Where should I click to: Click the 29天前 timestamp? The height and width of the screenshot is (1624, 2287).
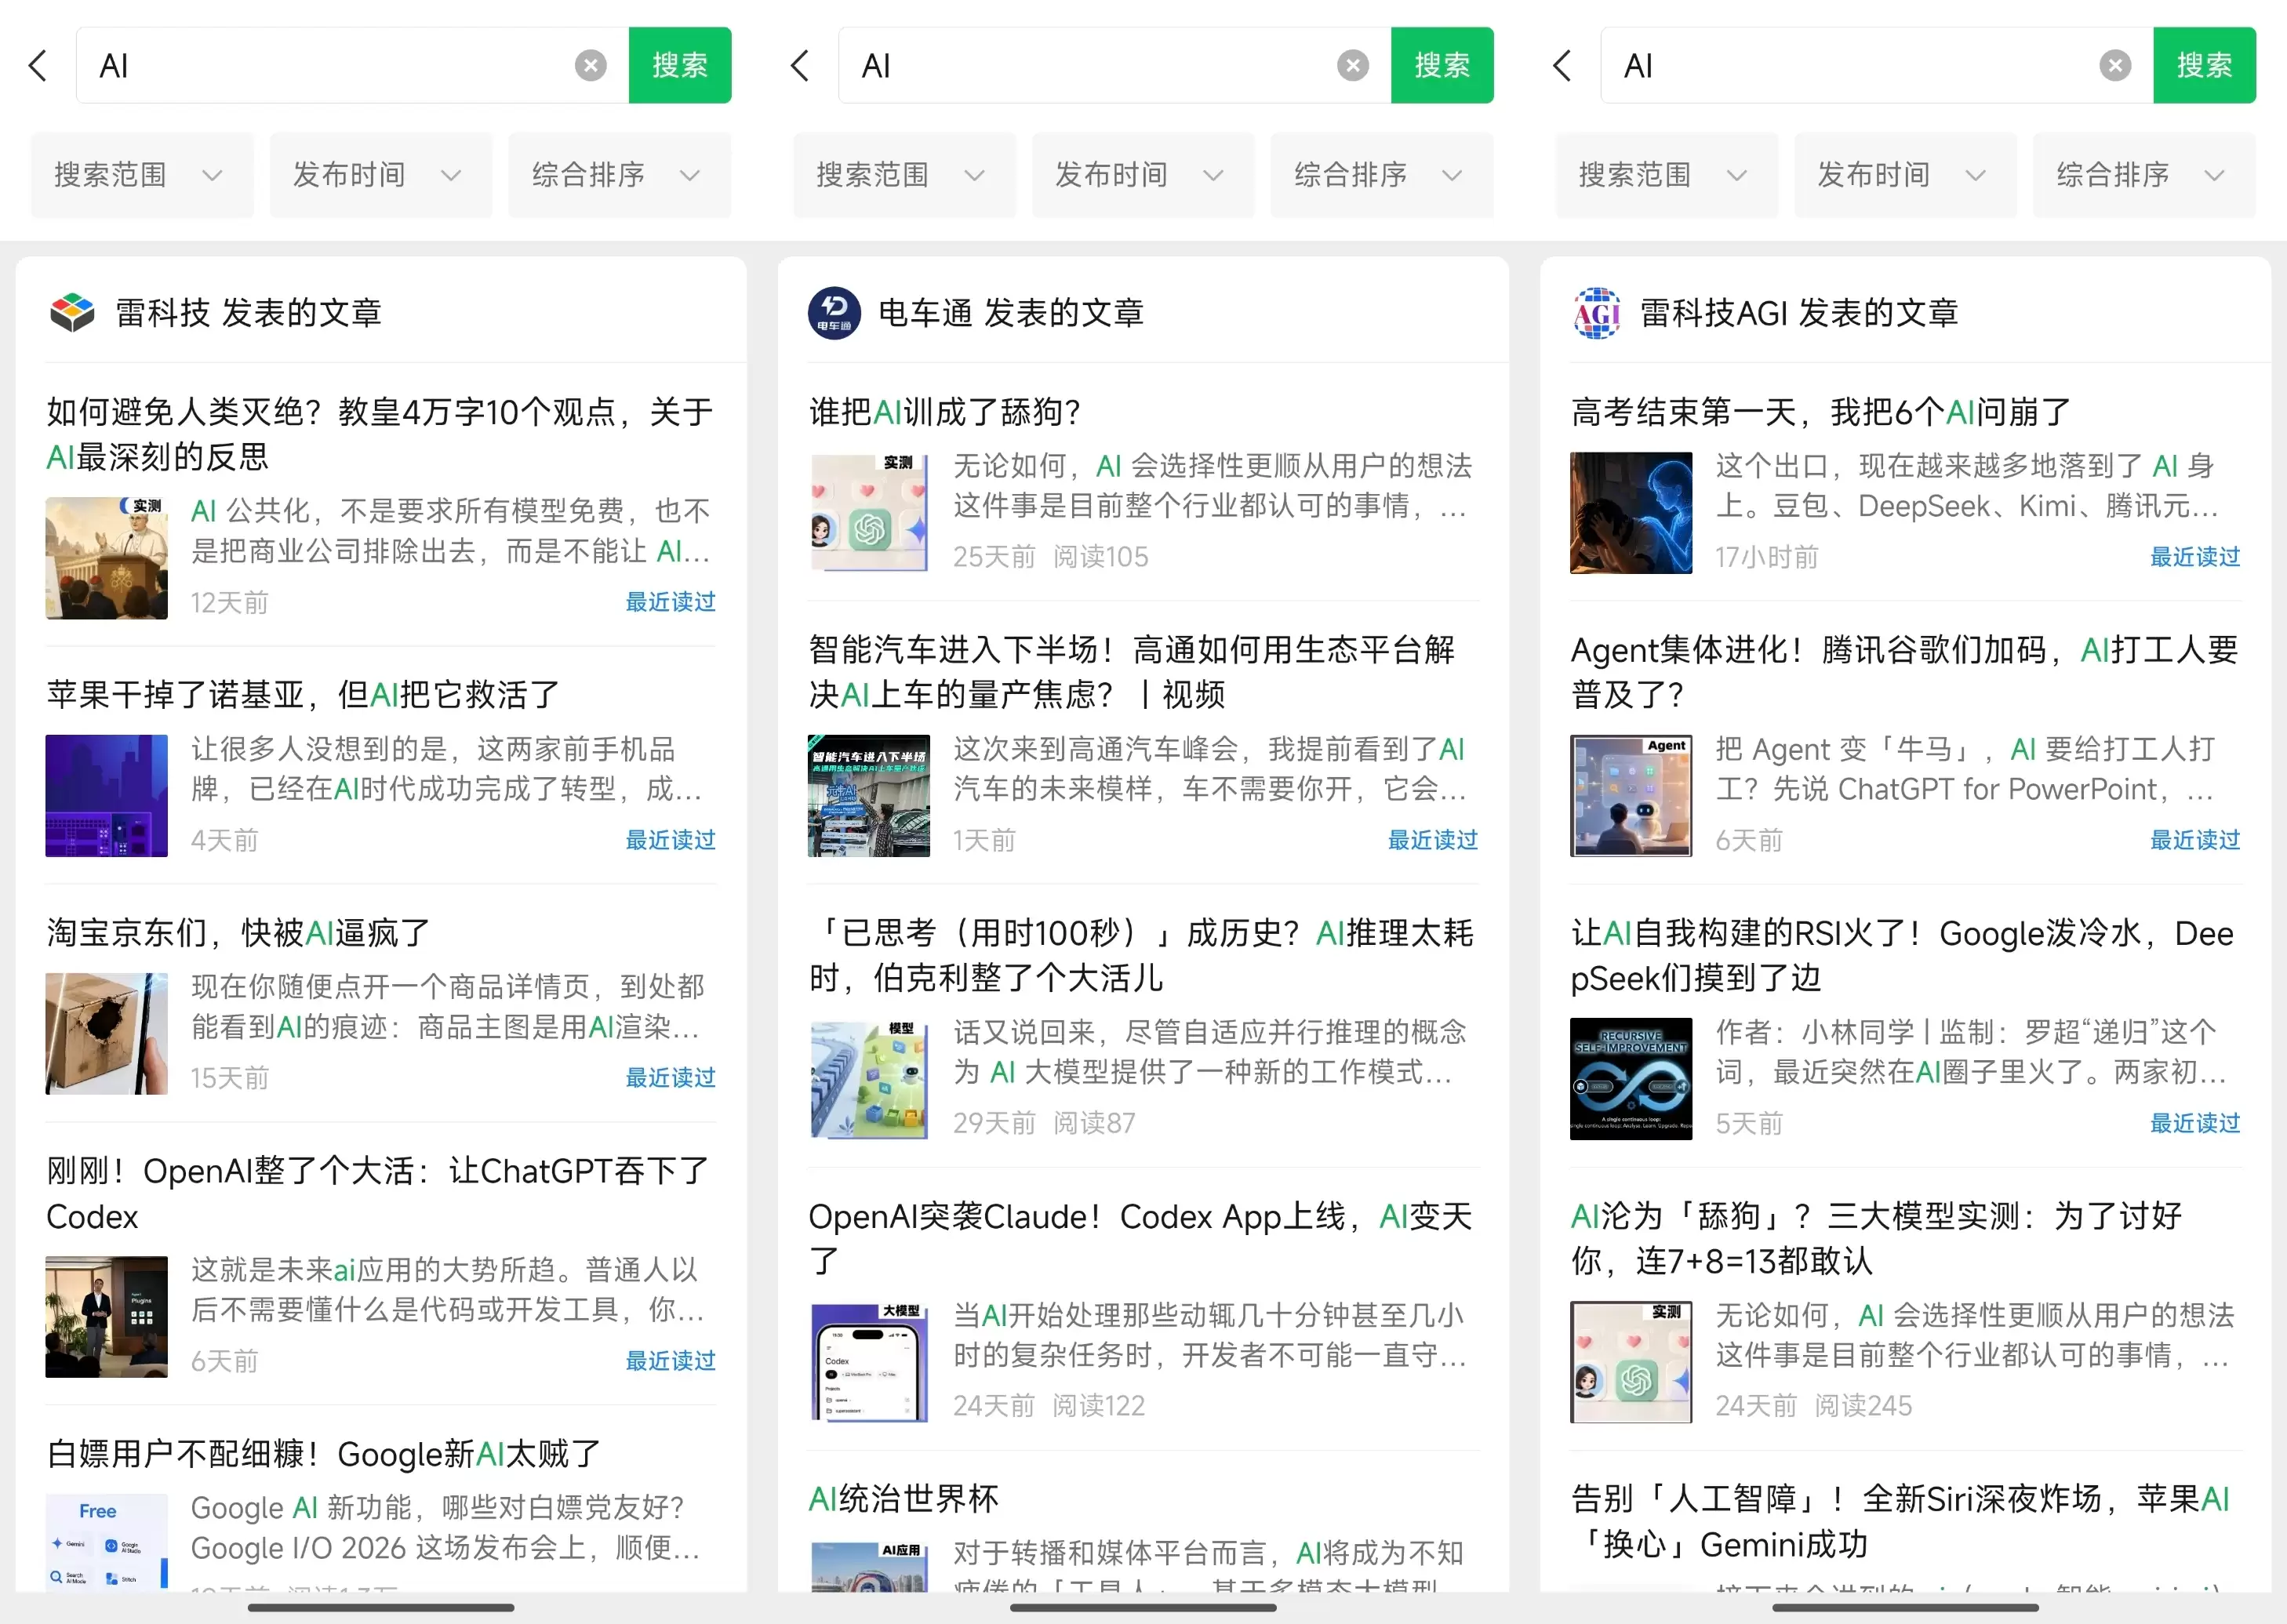click(994, 1123)
